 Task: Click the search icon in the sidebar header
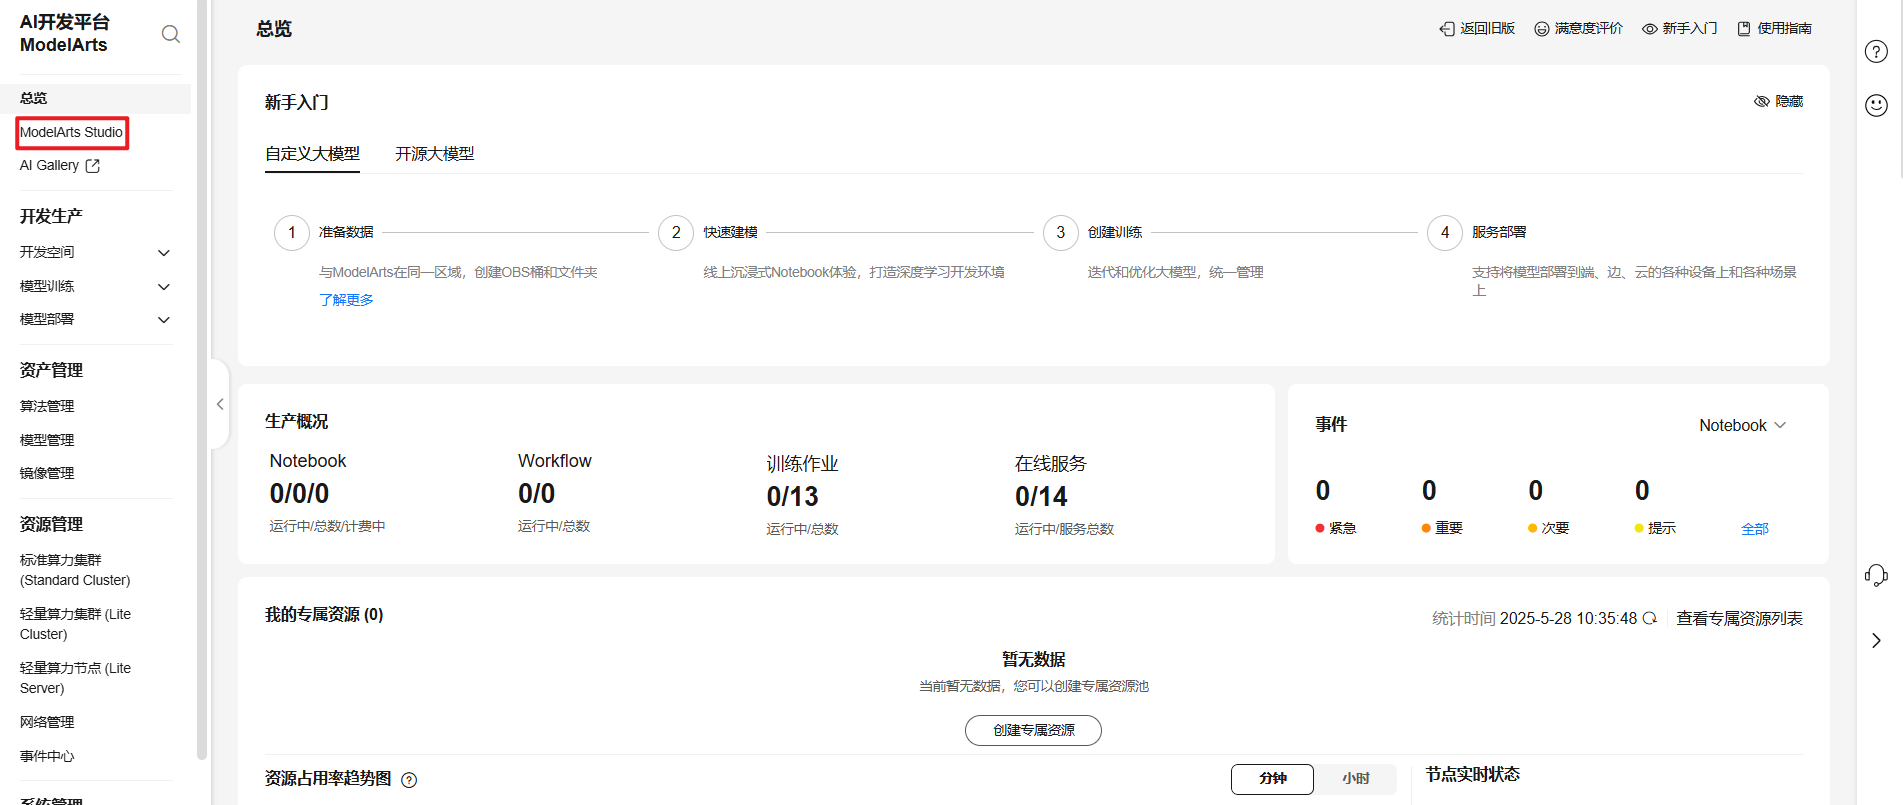click(171, 34)
